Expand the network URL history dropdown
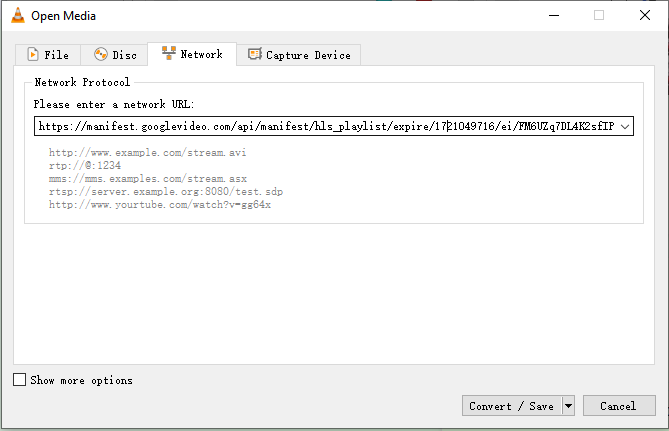 pos(625,127)
